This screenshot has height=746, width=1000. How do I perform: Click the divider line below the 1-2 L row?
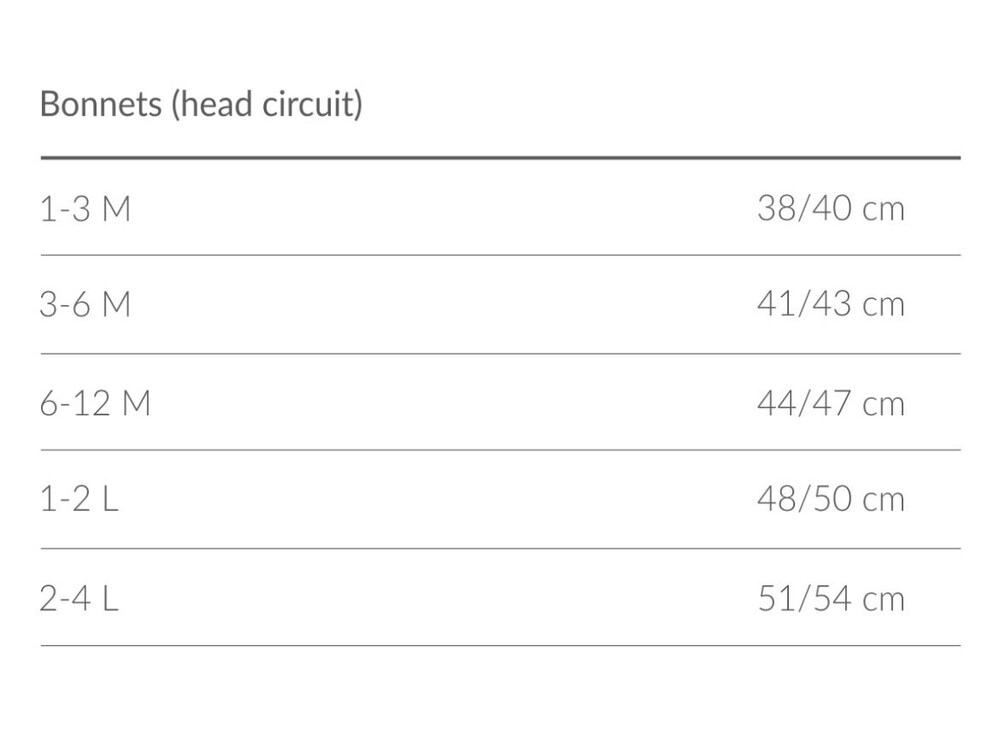[x=500, y=548]
